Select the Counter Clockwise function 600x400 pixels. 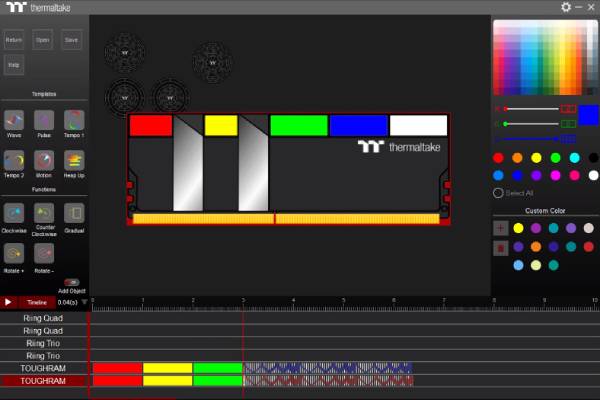click(44, 213)
